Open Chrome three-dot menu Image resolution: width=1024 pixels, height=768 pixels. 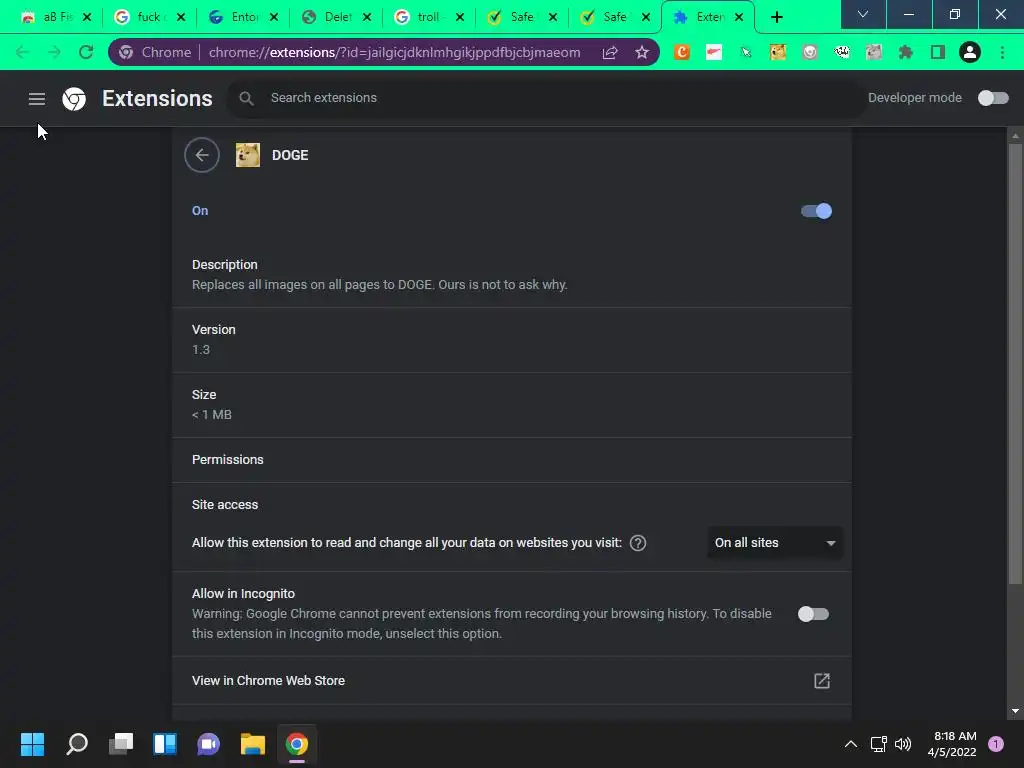[x=1002, y=52]
